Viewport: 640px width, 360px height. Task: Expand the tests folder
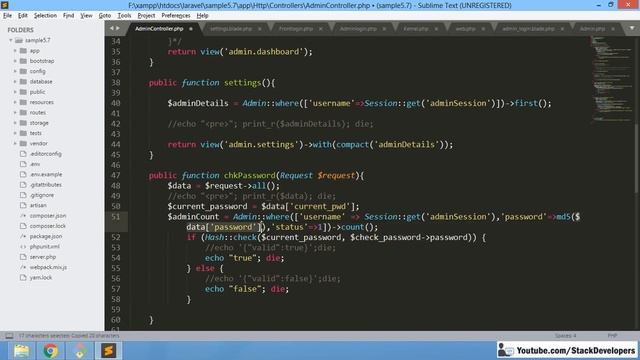(x=16, y=133)
